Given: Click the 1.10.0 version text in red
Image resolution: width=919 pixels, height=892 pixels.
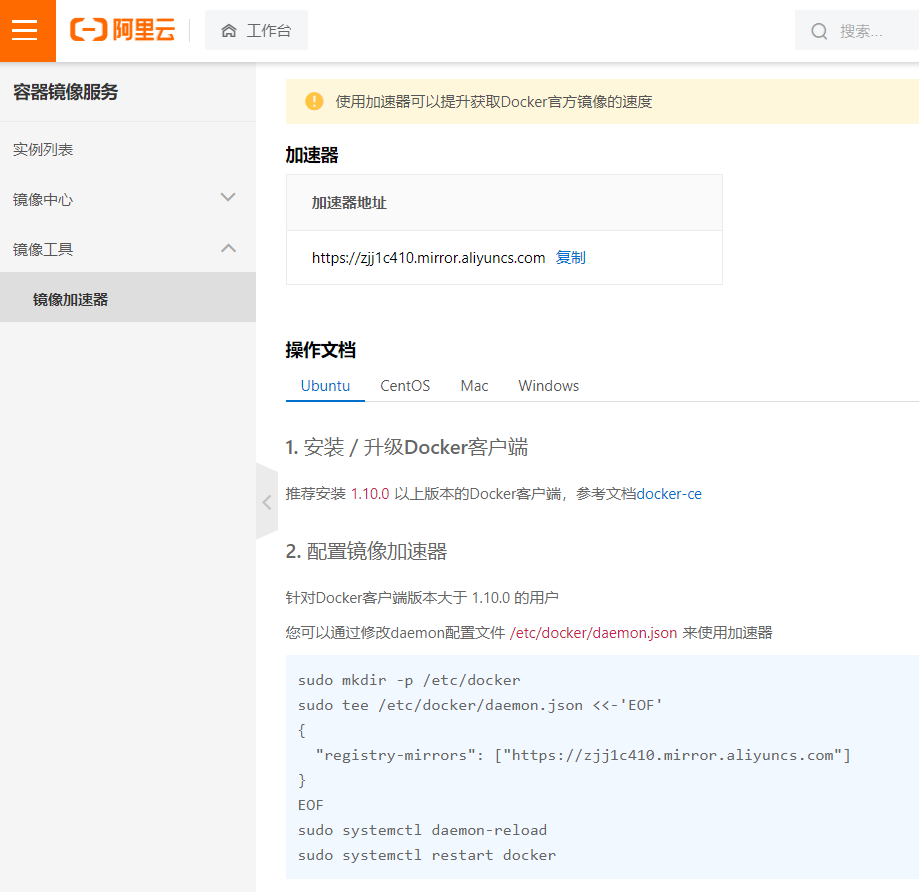Looking at the screenshot, I should 370,494.
